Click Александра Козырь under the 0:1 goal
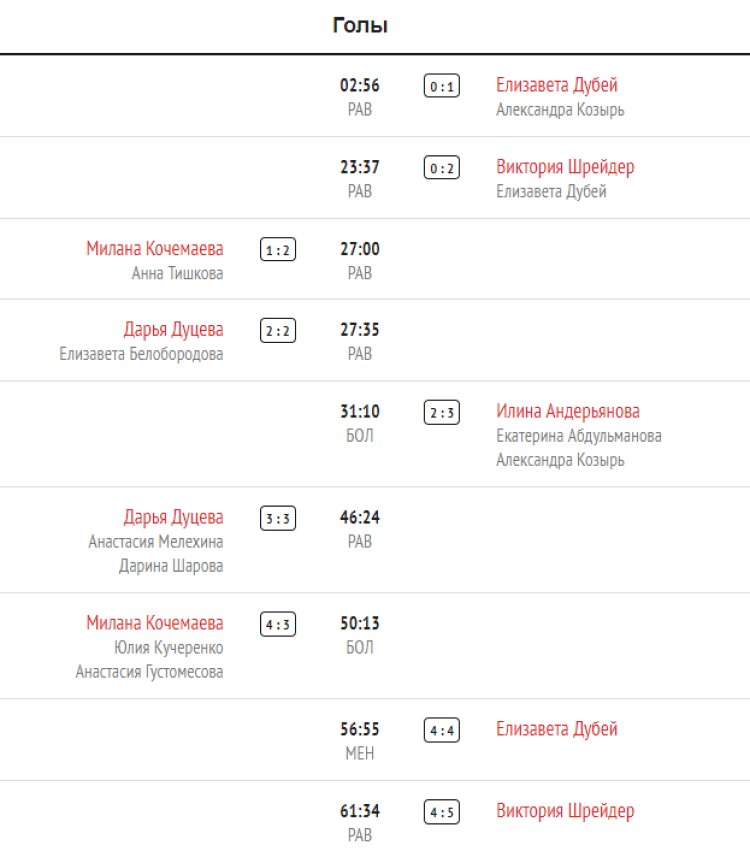This screenshot has width=750, height=863. [560, 110]
